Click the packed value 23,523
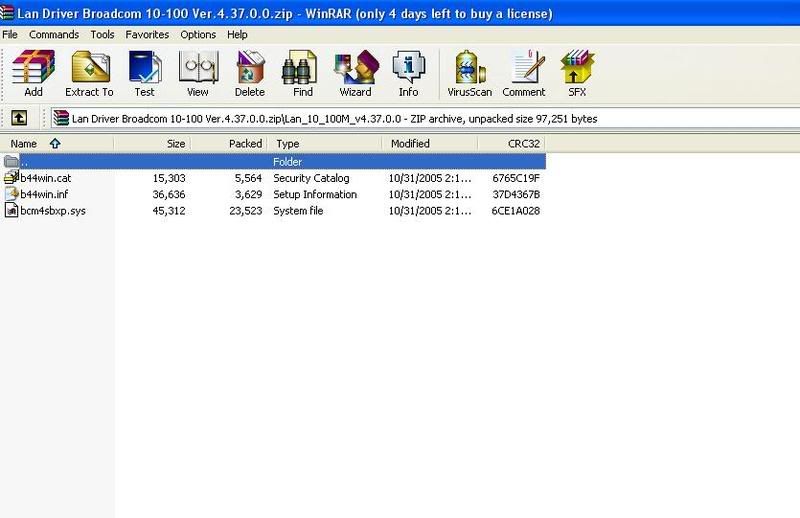The width and height of the screenshot is (800, 518). pos(245,211)
